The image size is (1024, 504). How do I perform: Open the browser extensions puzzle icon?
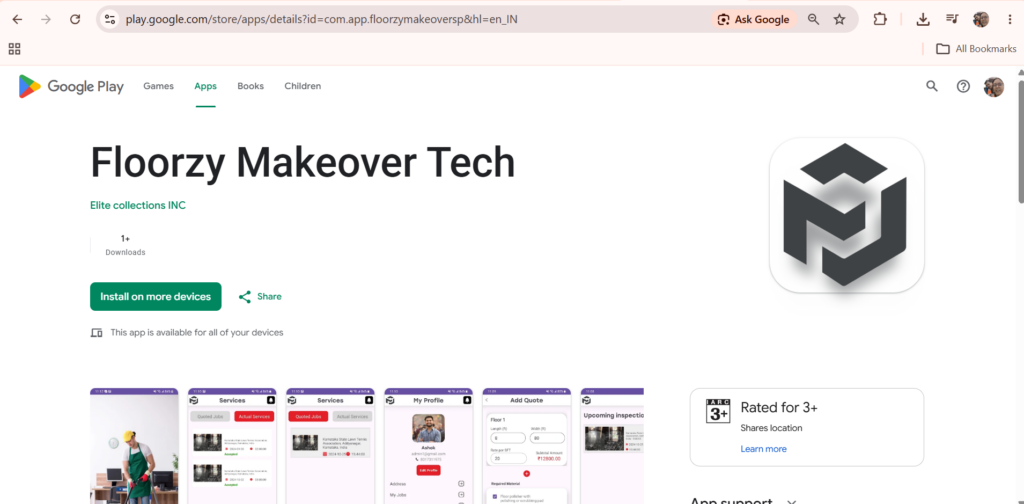(880, 20)
